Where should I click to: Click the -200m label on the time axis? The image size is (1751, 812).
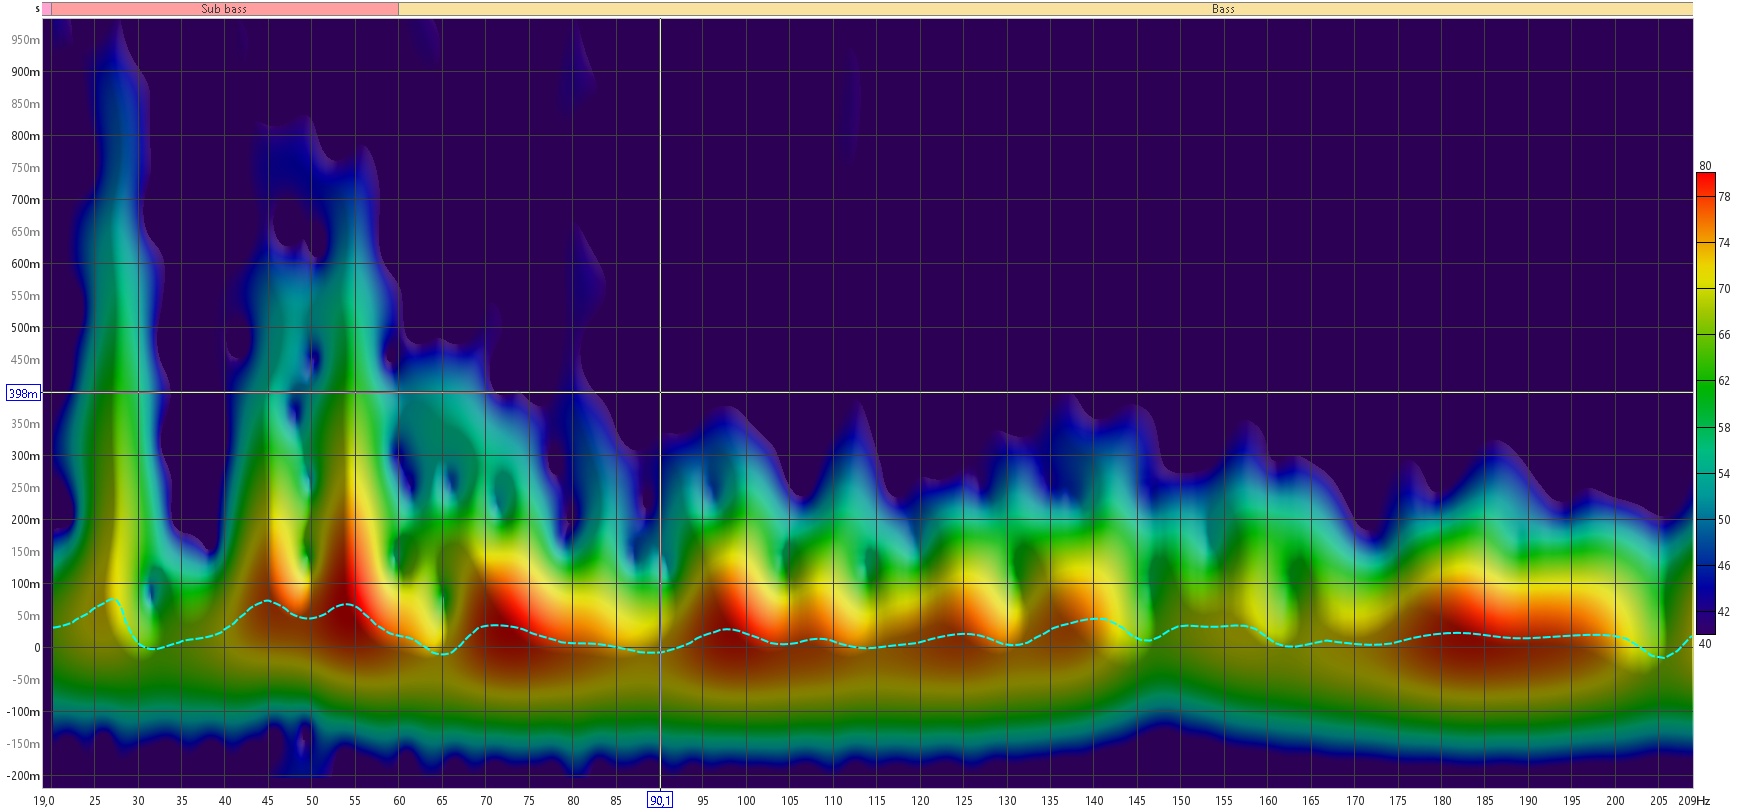[25, 776]
